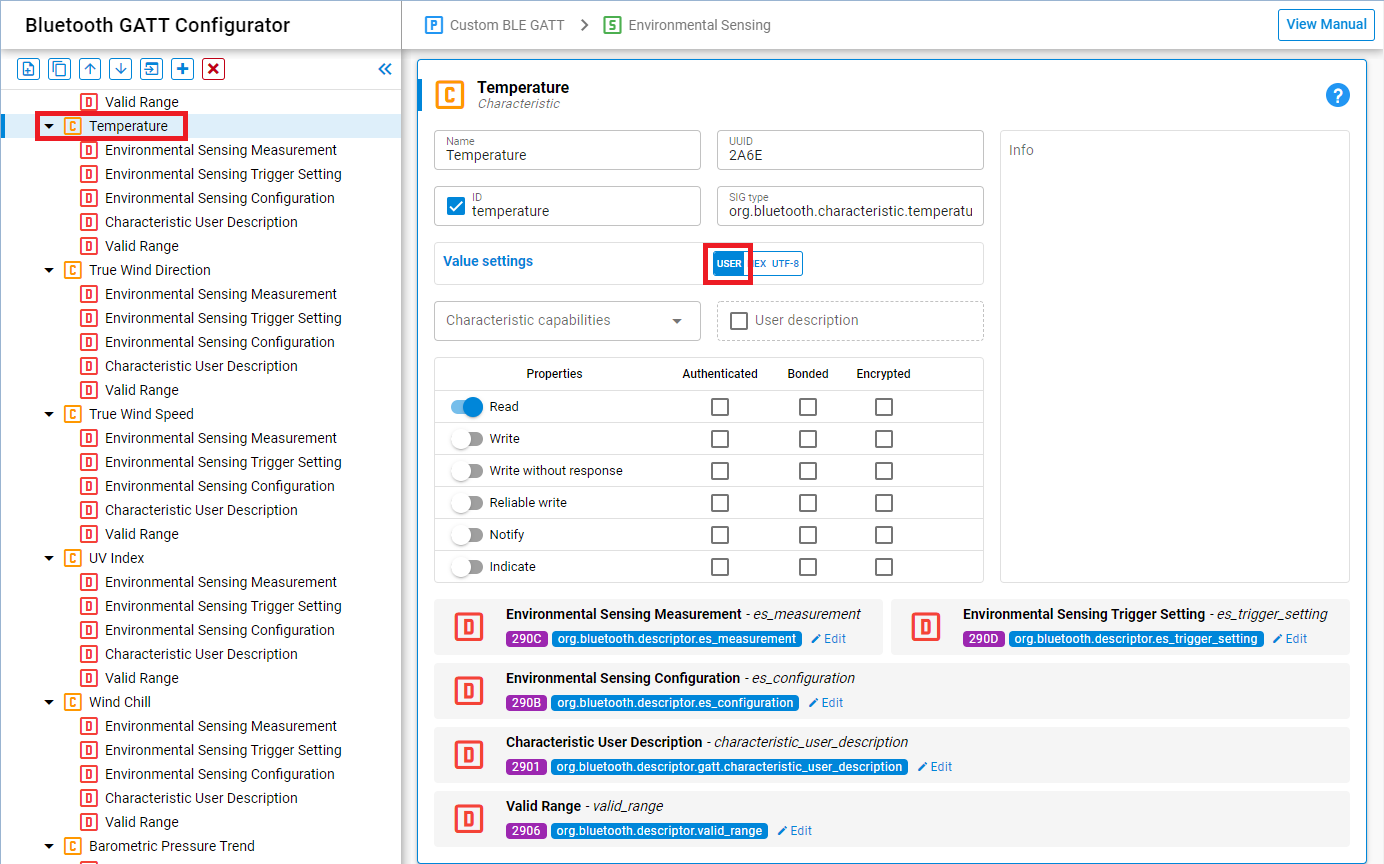Tick the Encrypted checkbox for Write
1384x864 pixels.
pos(883,439)
